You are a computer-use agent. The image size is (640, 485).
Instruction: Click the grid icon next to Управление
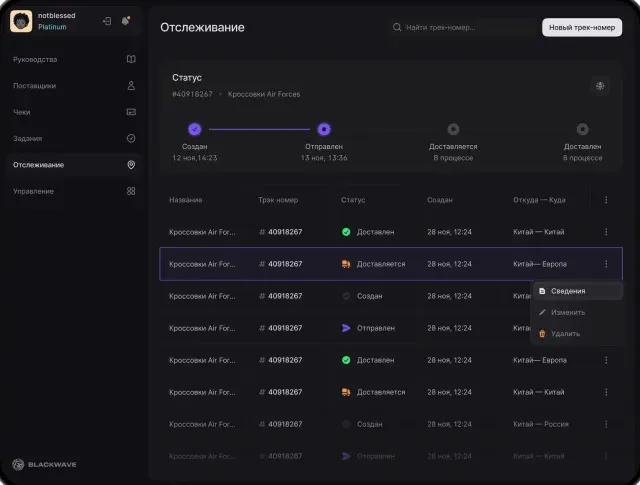point(131,191)
